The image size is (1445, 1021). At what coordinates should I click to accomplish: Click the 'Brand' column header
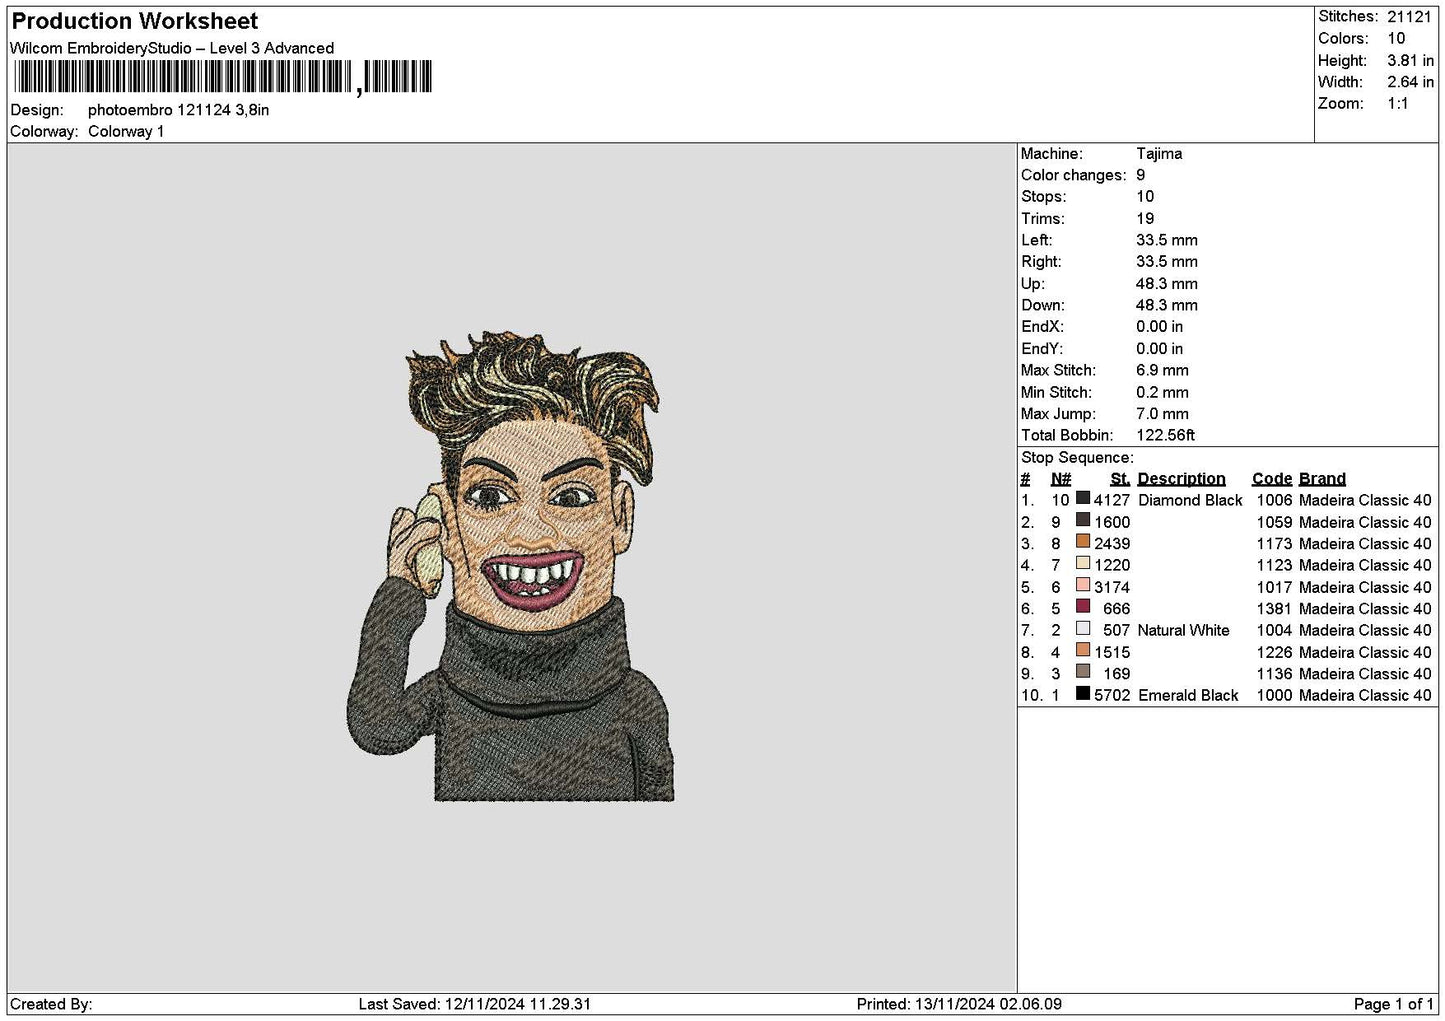click(x=1322, y=479)
